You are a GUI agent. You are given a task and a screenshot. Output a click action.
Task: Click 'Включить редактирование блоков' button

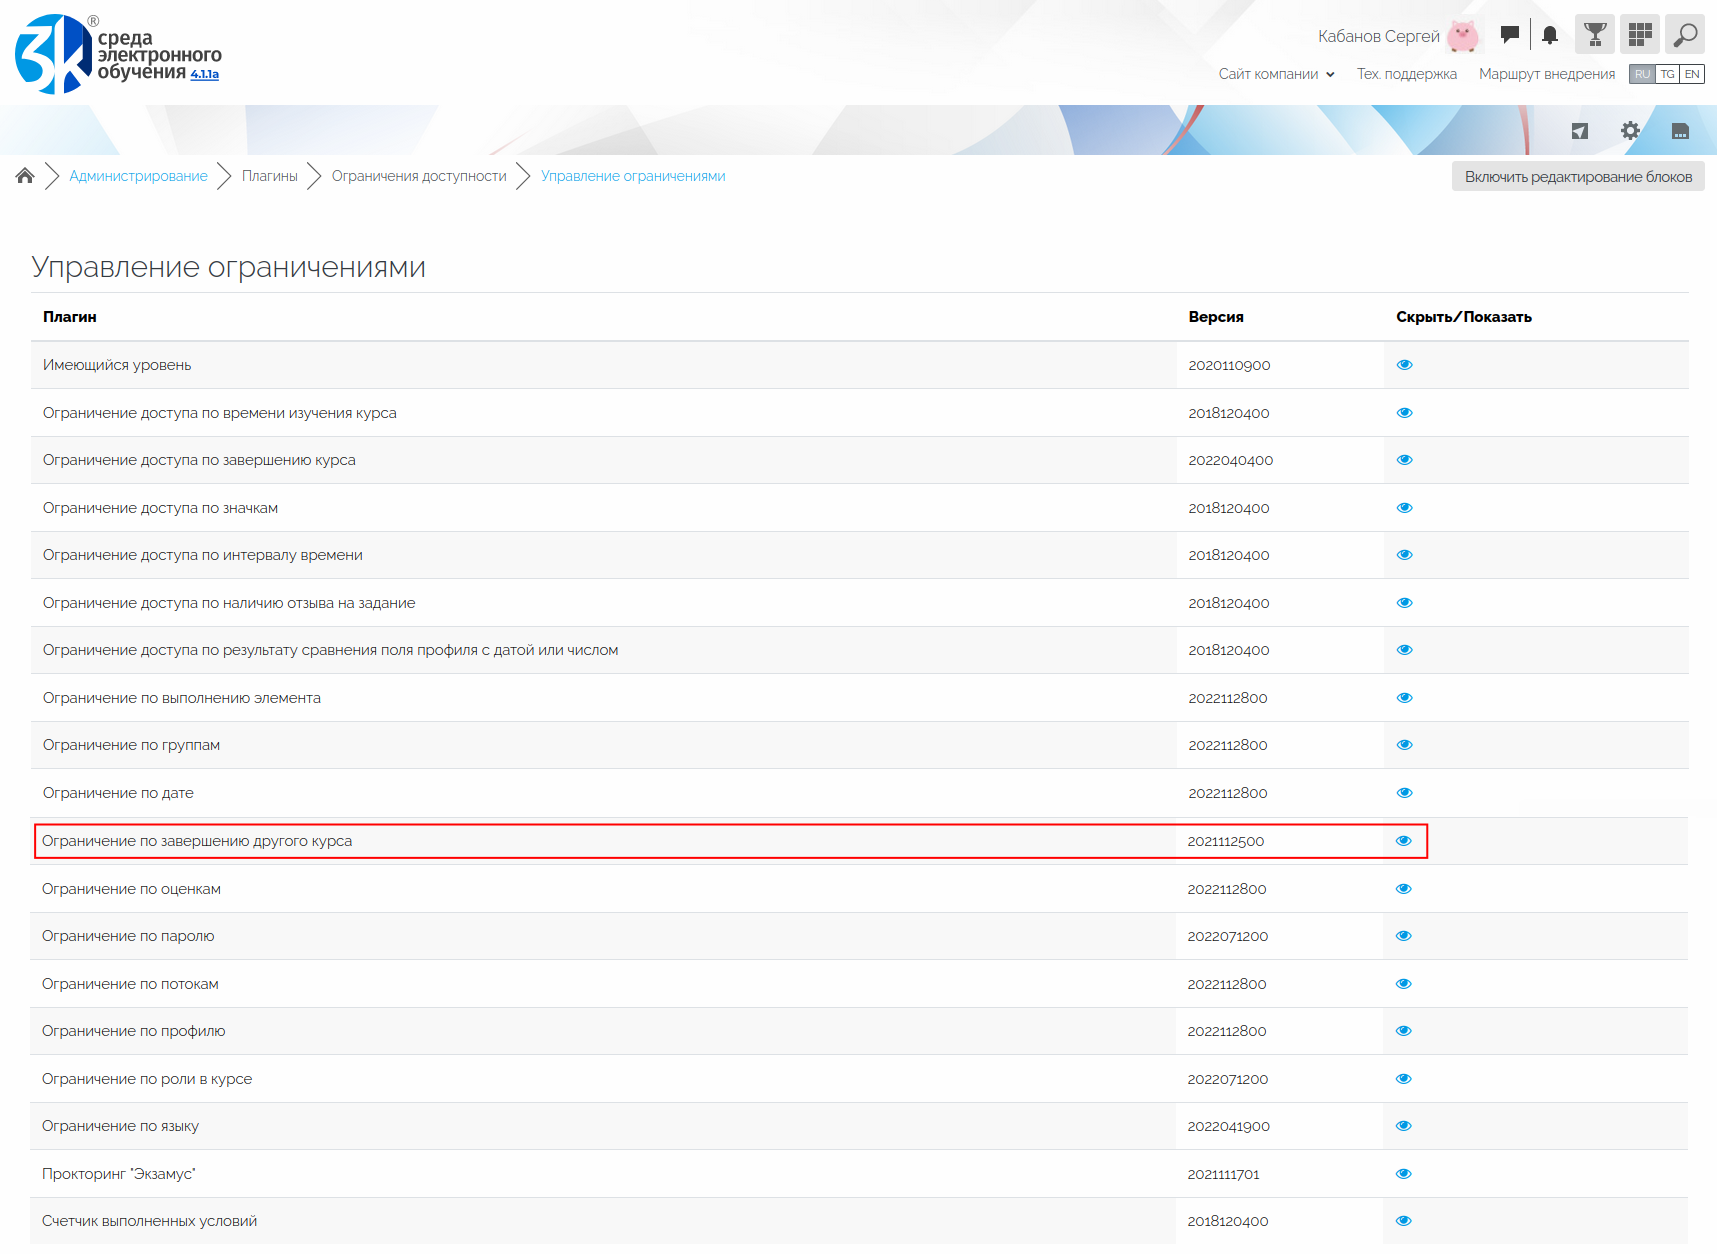[1578, 177]
